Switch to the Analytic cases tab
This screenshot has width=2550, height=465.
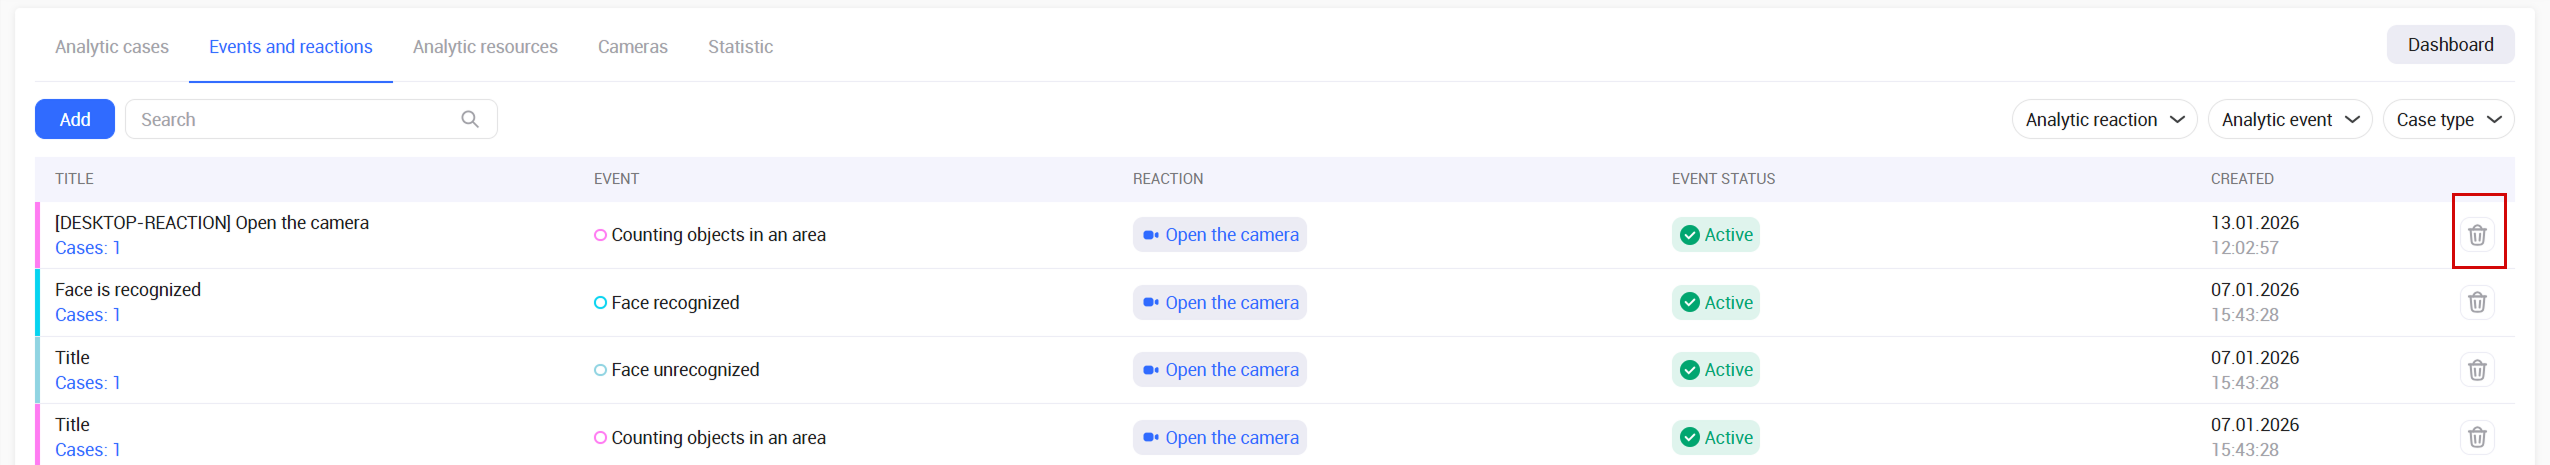(x=112, y=47)
